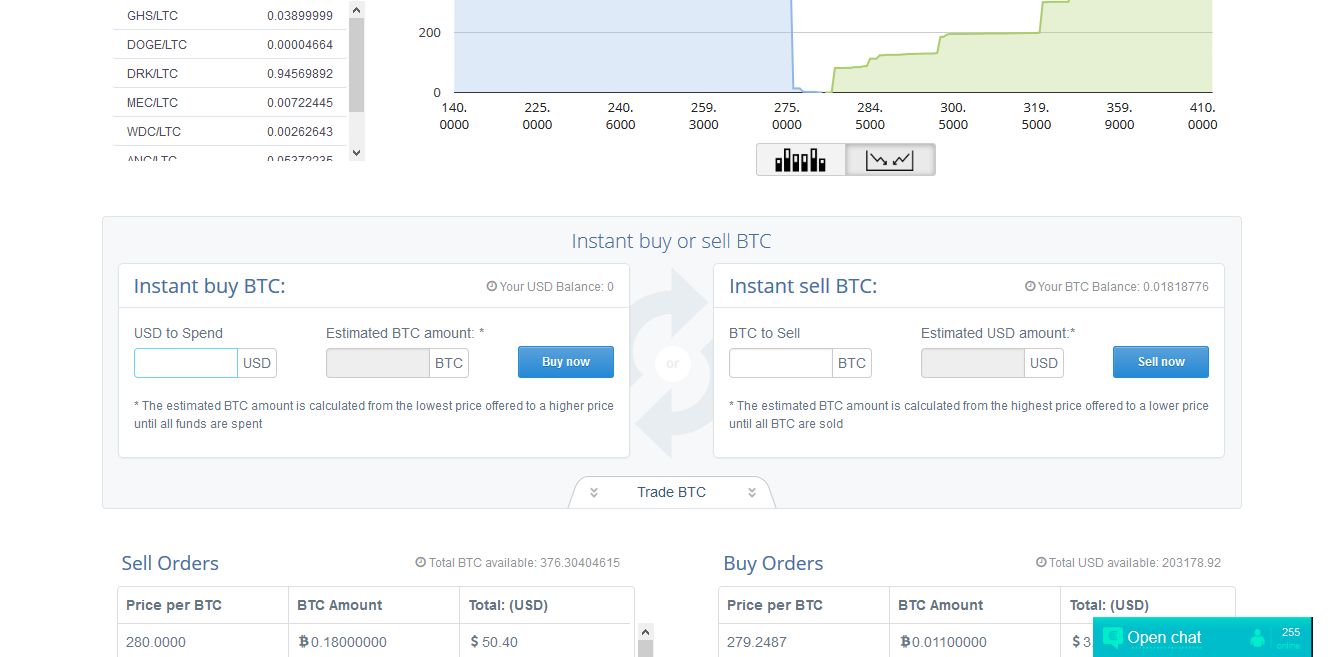Viewport: 1343px width, 657px height.
Task: Focus the BTC to Sell input field
Action: coord(781,363)
